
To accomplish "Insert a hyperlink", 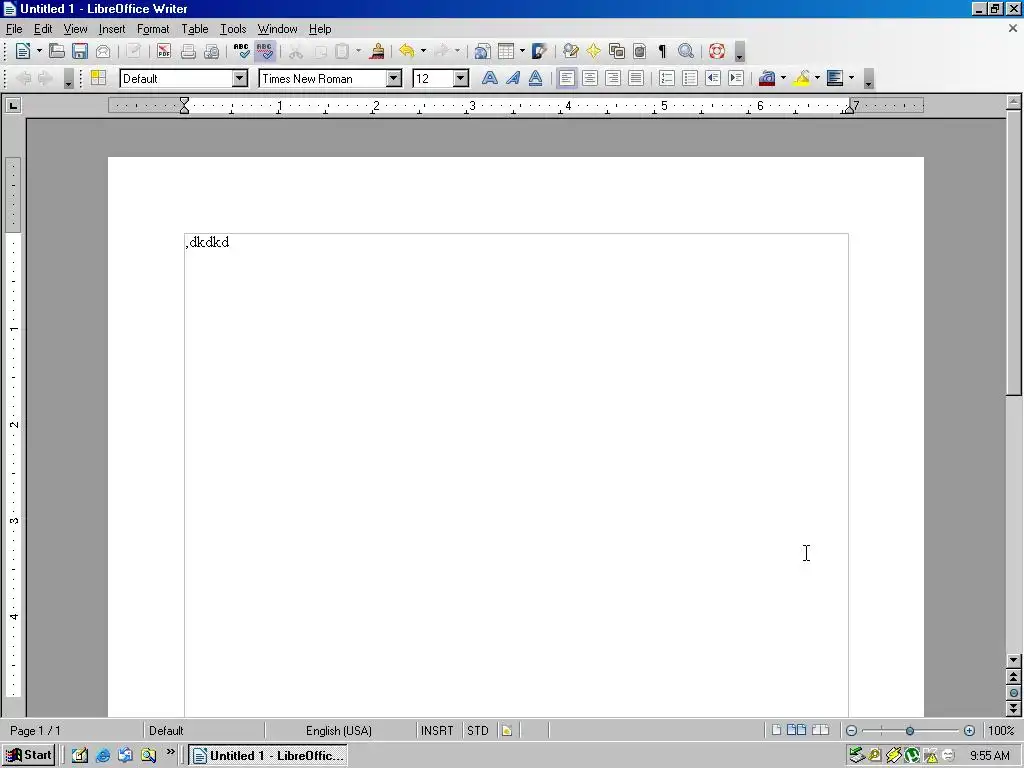I will [482, 51].
